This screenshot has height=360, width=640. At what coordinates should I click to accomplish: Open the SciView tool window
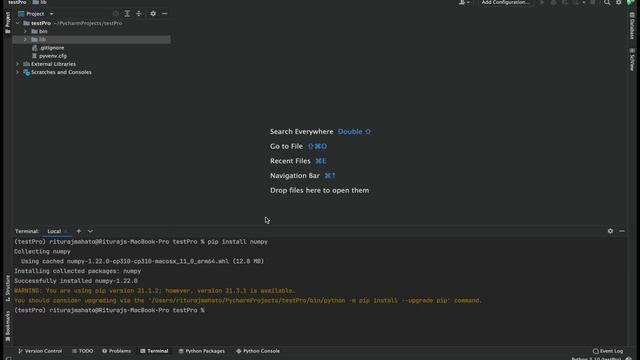coord(632,60)
